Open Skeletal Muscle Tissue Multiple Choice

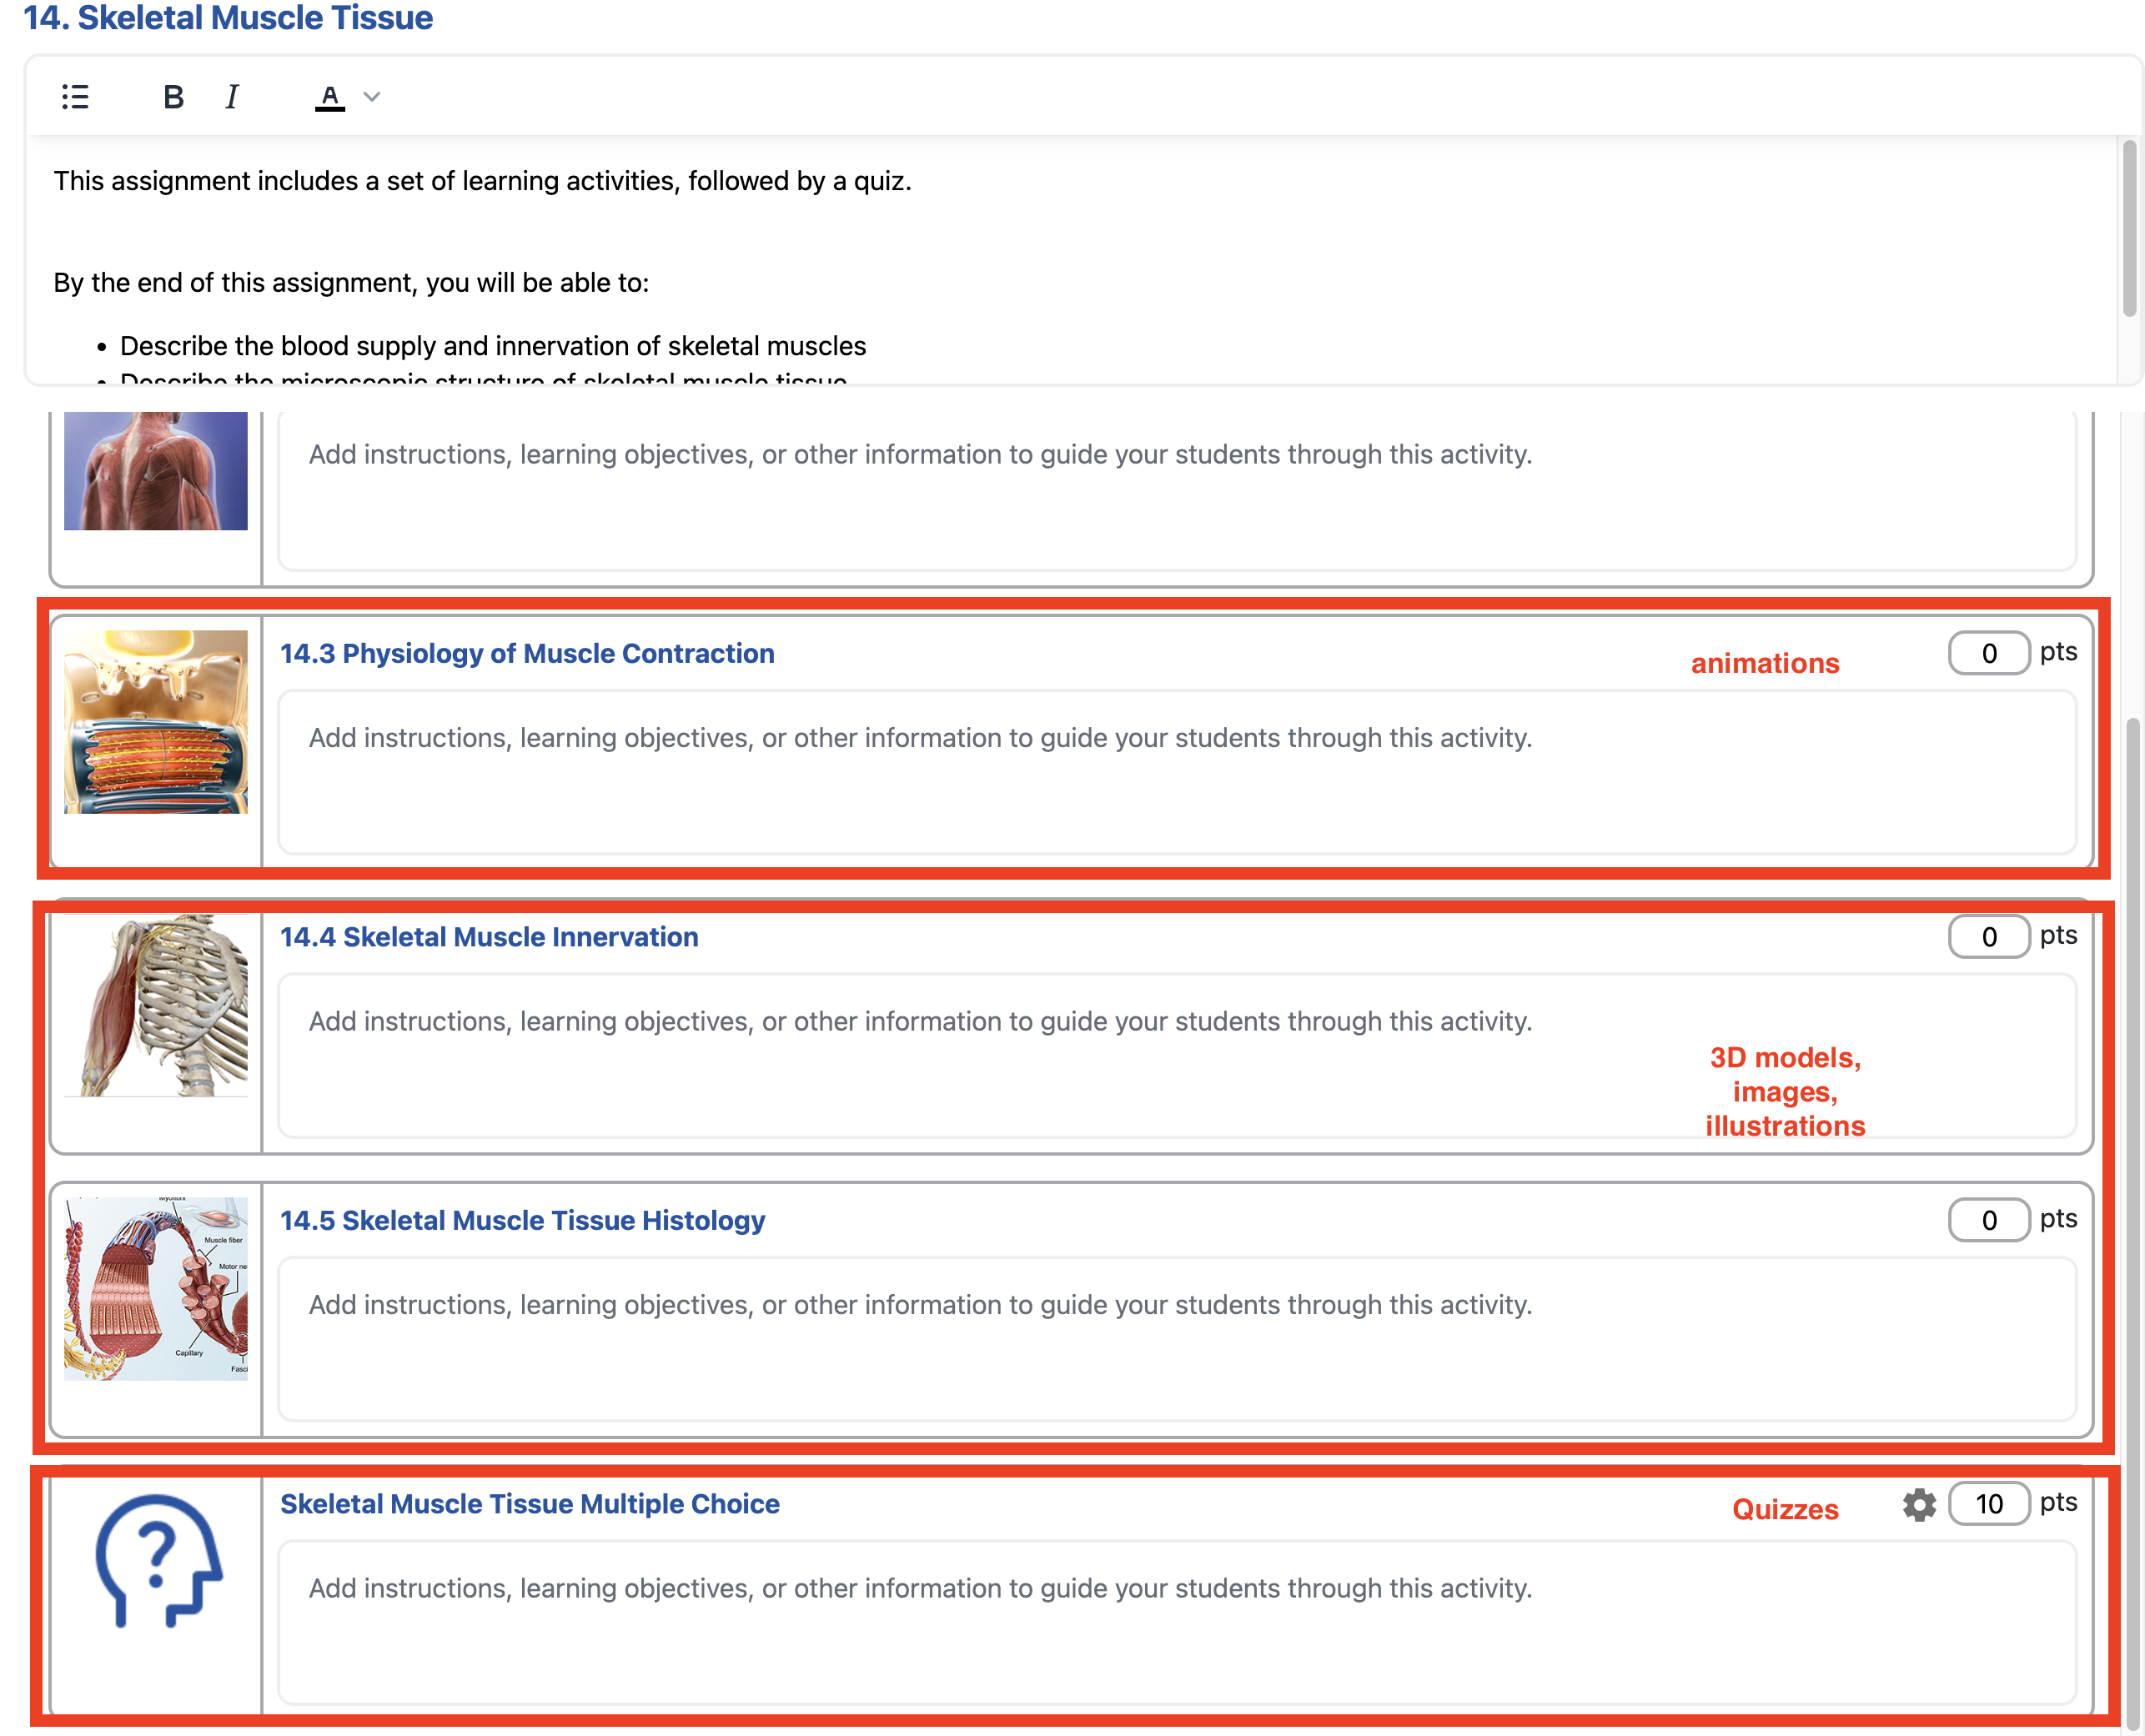(529, 1504)
